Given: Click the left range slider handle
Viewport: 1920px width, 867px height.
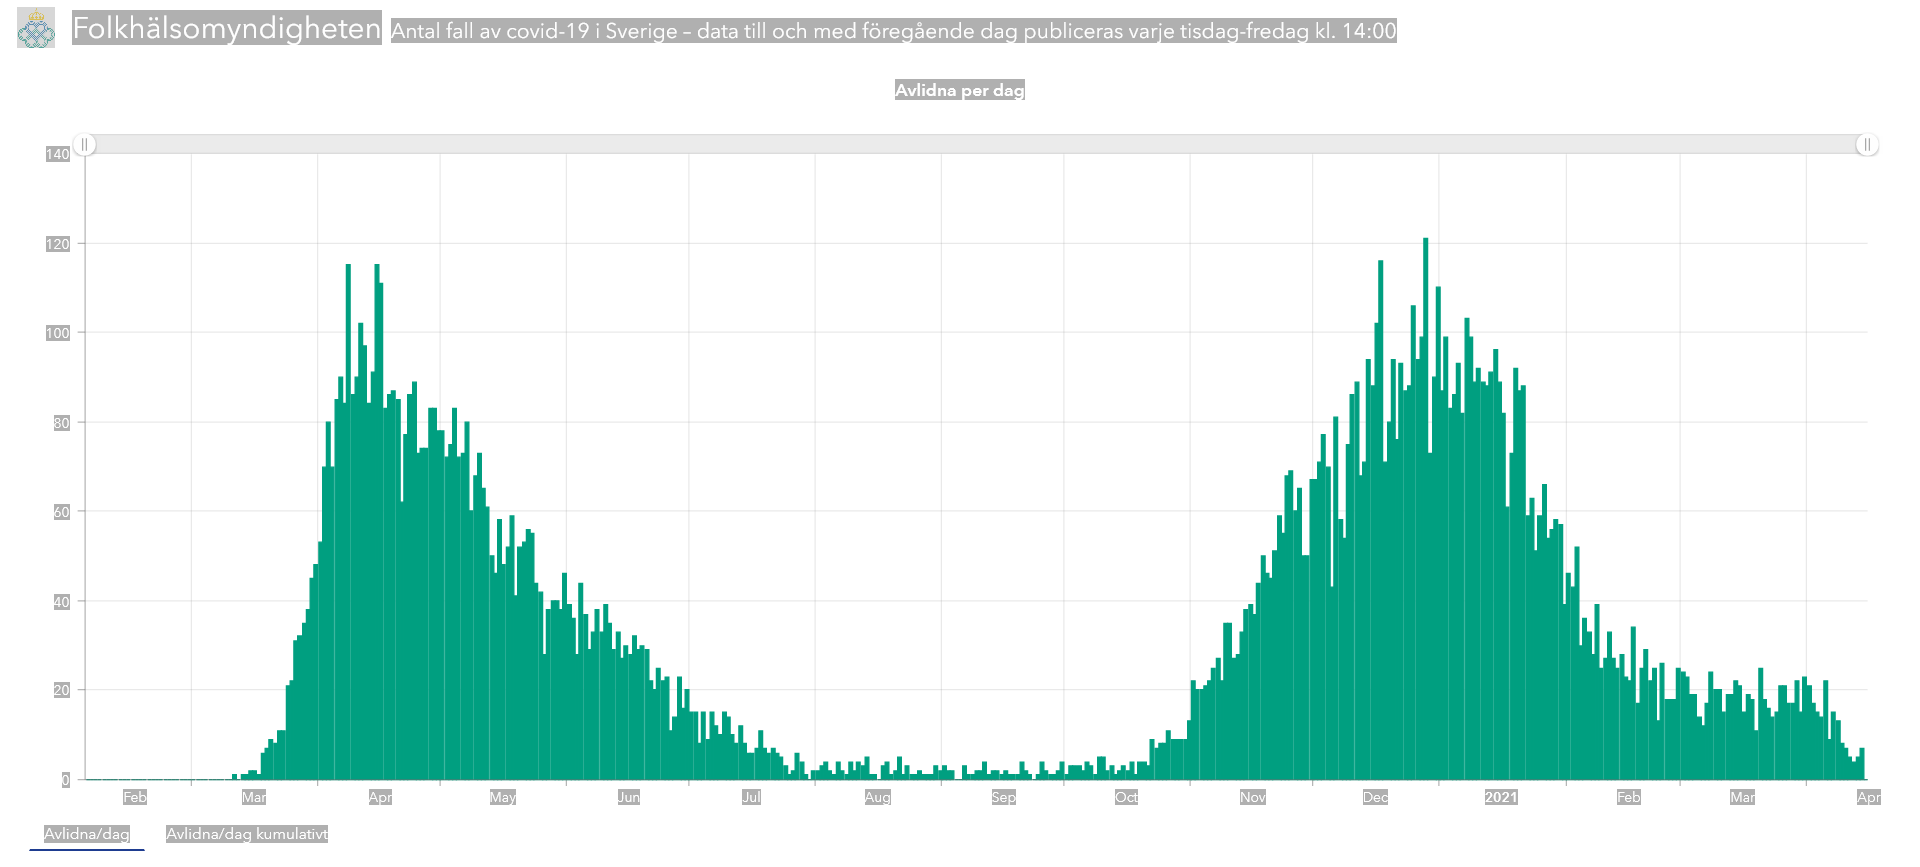Looking at the screenshot, I should tap(85, 145).
